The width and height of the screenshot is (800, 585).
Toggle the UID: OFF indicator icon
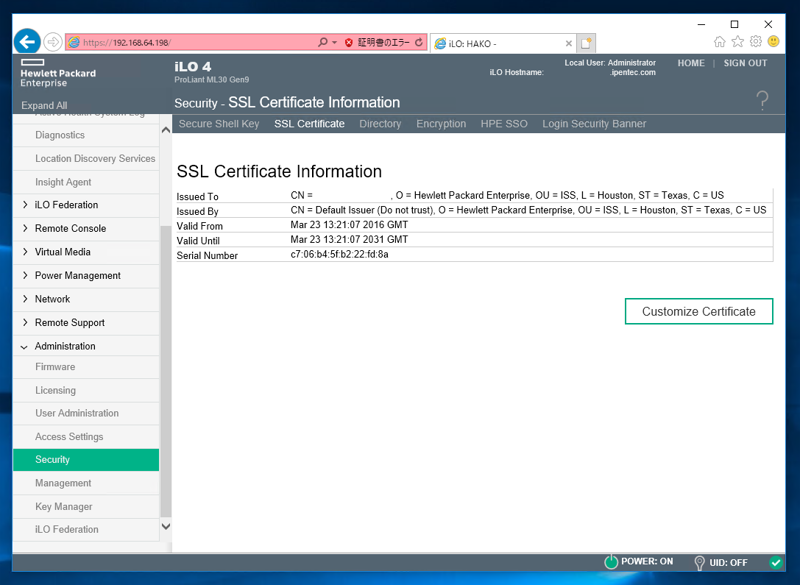click(x=699, y=563)
